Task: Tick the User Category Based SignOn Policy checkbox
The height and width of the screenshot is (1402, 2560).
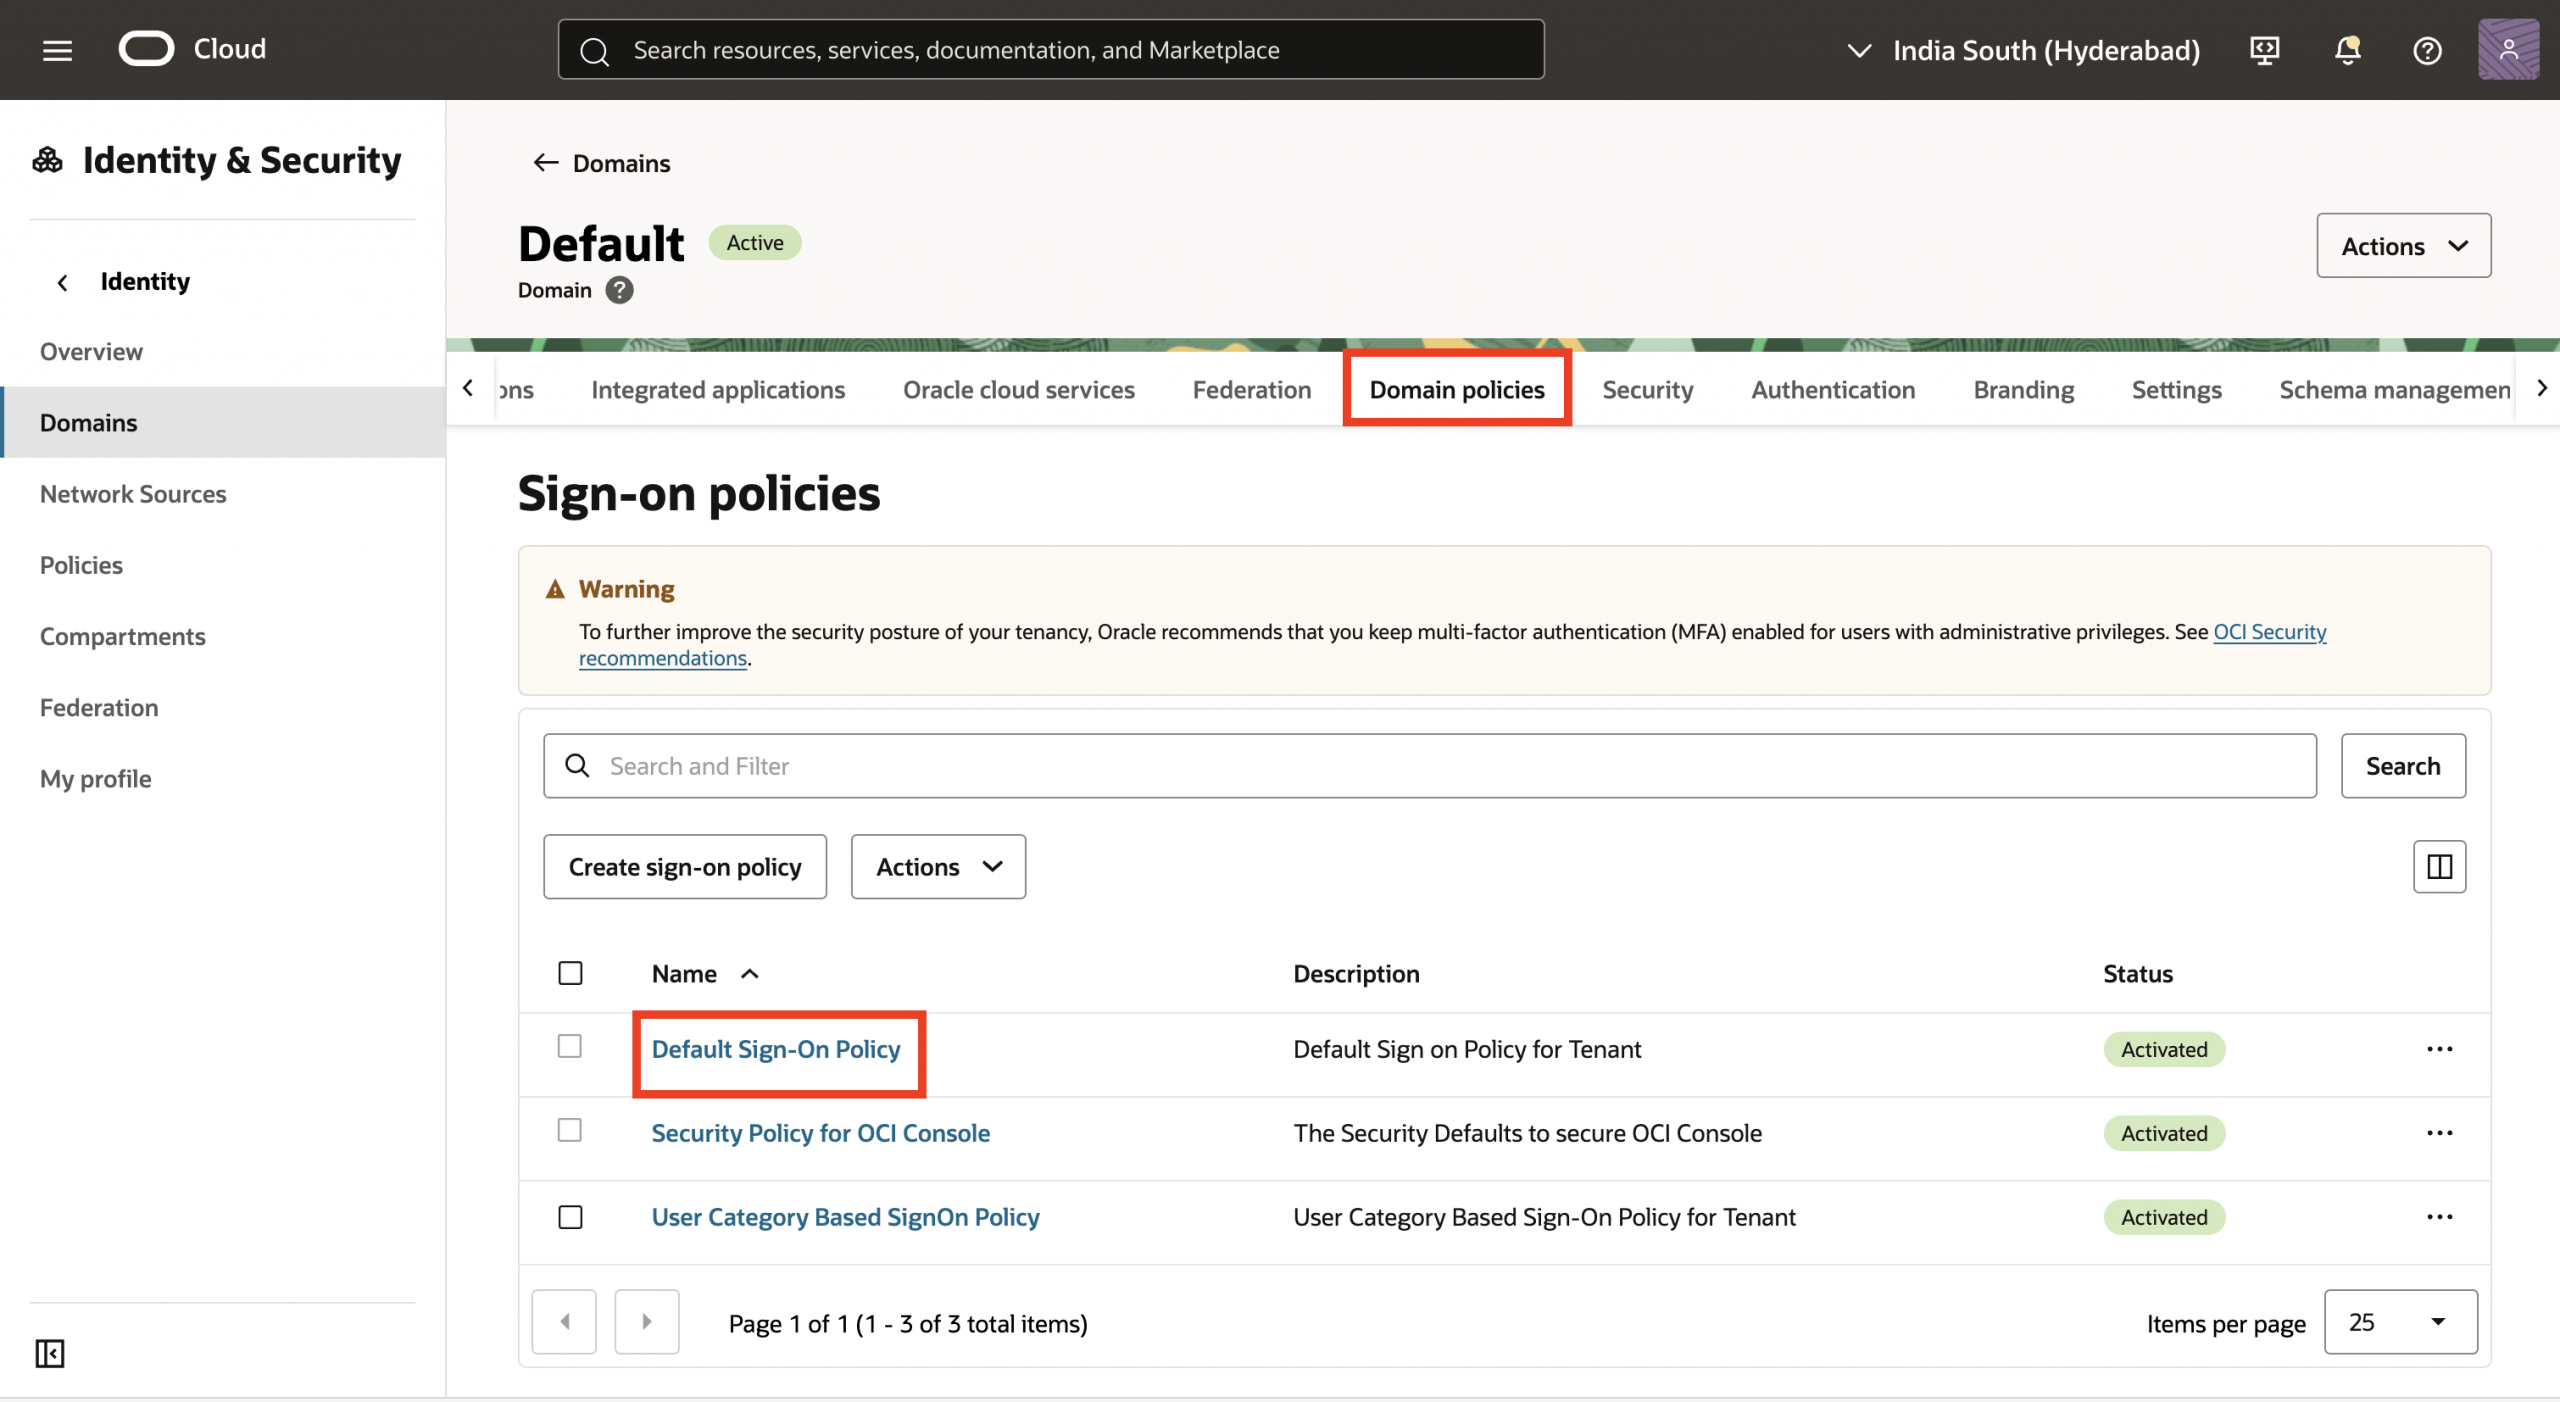Action: tap(570, 1217)
